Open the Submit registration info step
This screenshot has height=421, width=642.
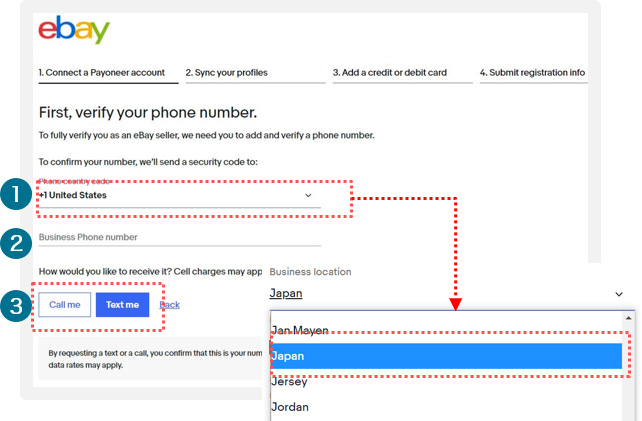click(533, 74)
